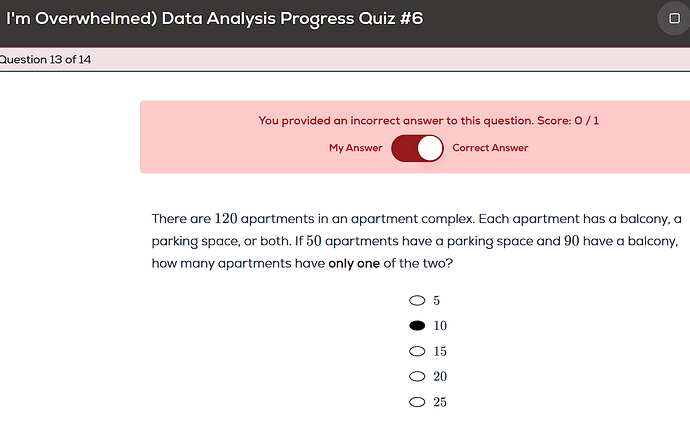This screenshot has height=424, width=690.
Task: Toggle the My Answer / Correct Answer switch
Action: tap(417, 148)
